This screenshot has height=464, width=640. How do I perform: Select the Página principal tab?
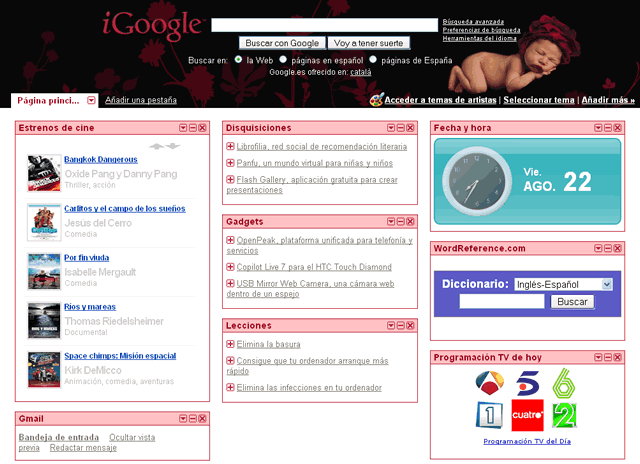(48, 101)
